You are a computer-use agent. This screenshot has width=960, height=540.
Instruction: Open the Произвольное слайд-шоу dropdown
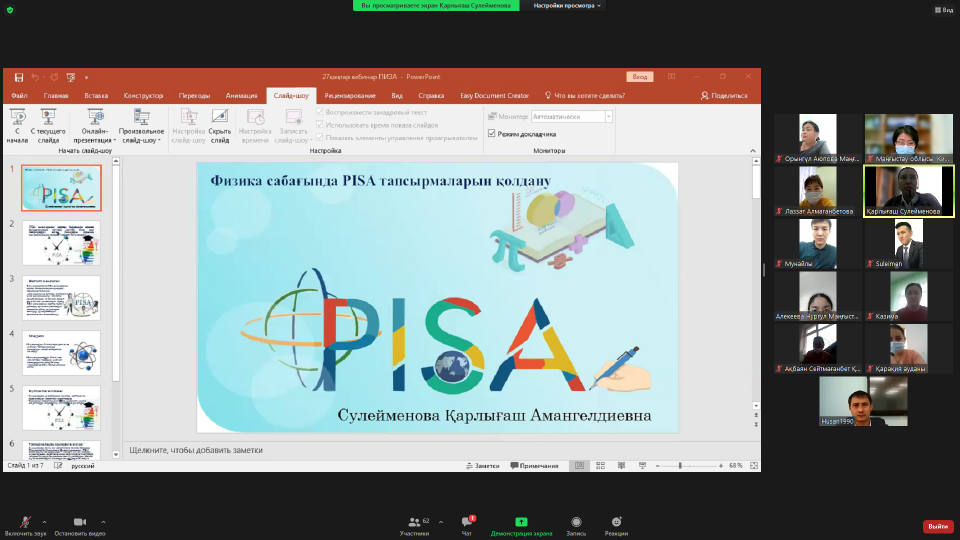(x=141, y=126)
